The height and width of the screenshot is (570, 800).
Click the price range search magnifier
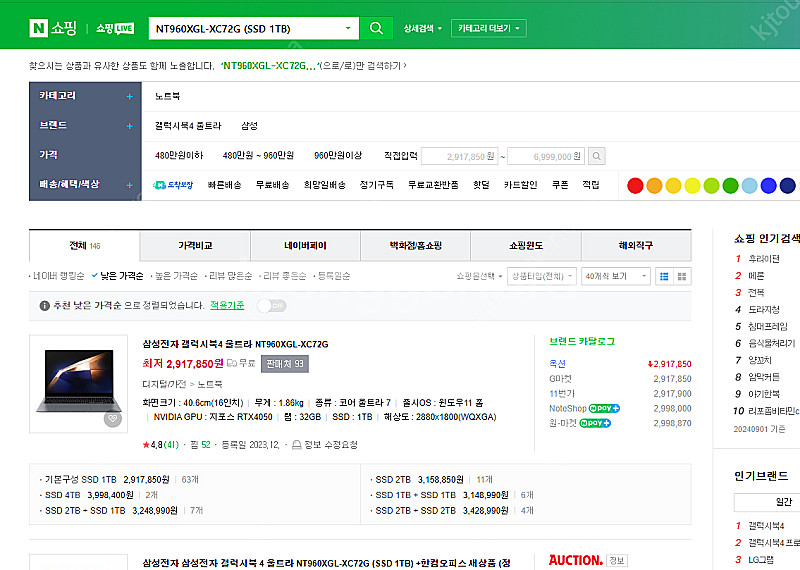tap(596, 156)
